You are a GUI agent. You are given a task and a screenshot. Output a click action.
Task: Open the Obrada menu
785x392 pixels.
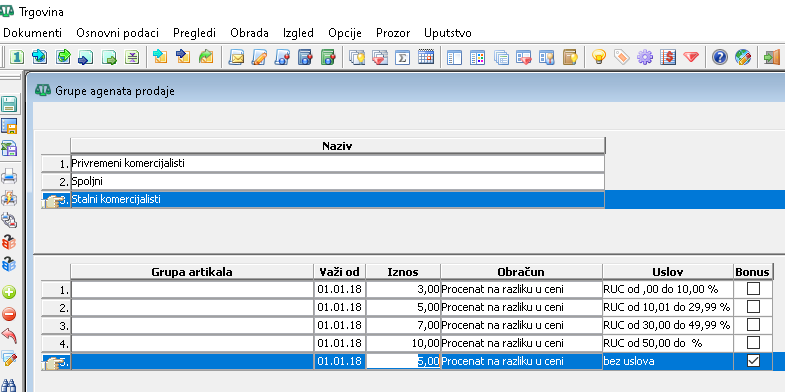coord(249,33)
